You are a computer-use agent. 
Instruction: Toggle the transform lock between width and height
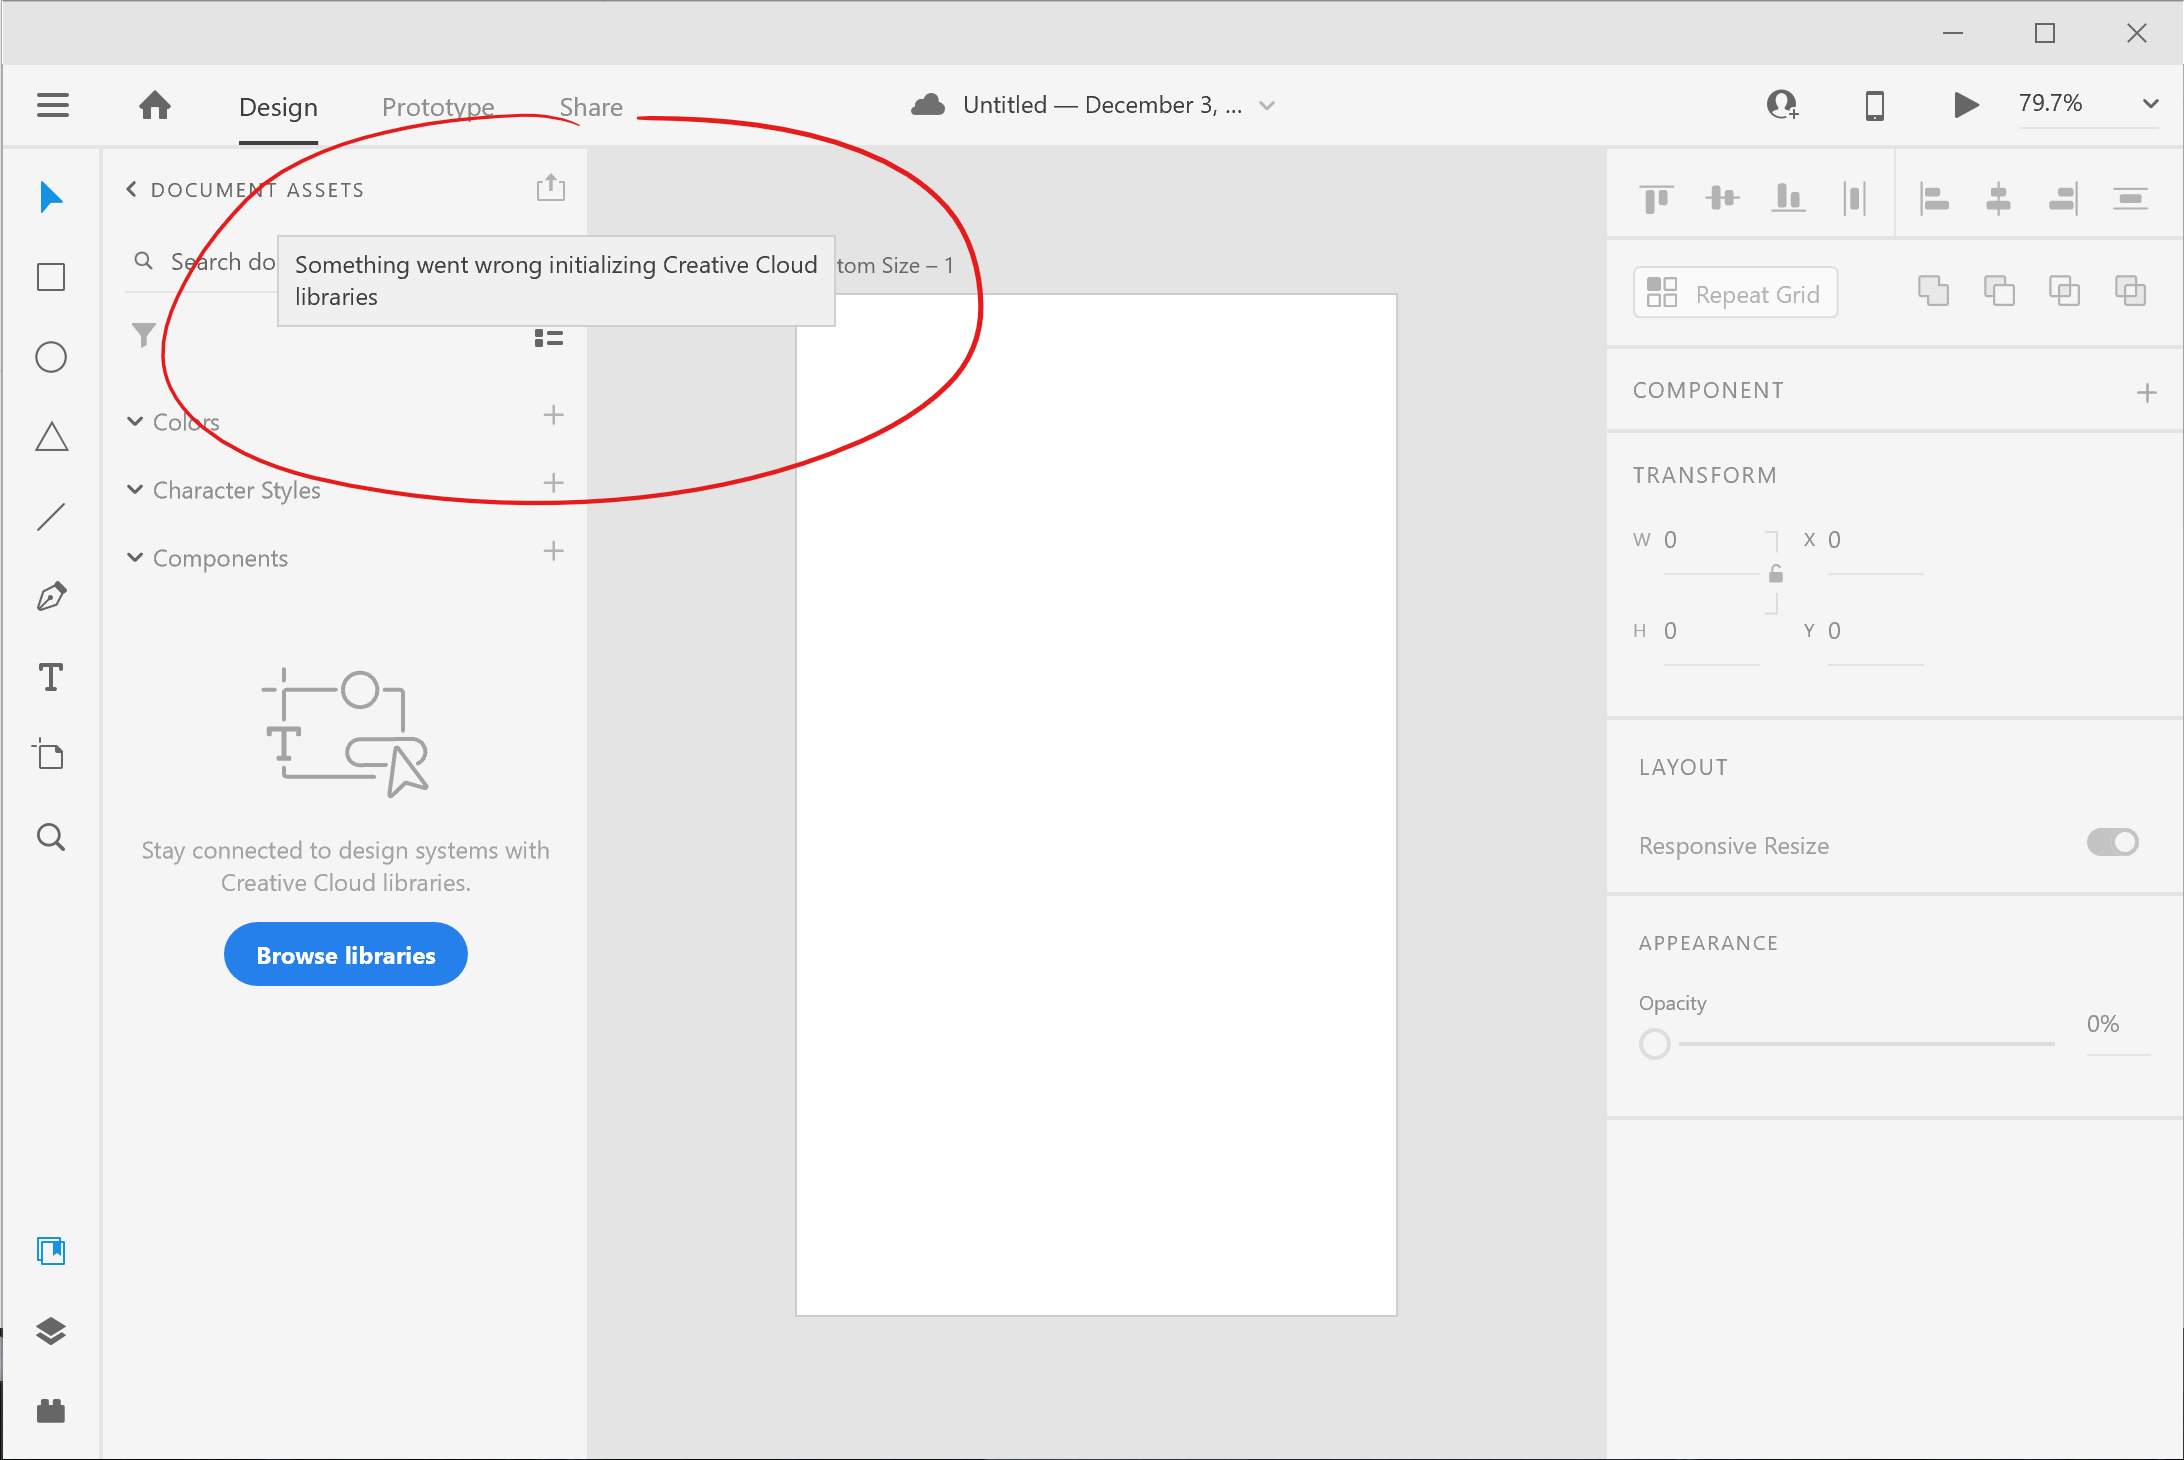click(1775, 573)
